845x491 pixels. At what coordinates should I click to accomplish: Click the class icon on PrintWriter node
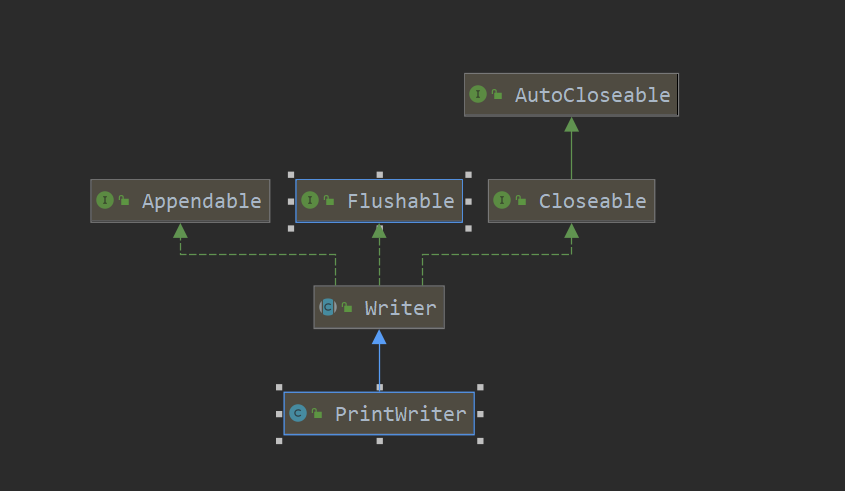(298, 414)
